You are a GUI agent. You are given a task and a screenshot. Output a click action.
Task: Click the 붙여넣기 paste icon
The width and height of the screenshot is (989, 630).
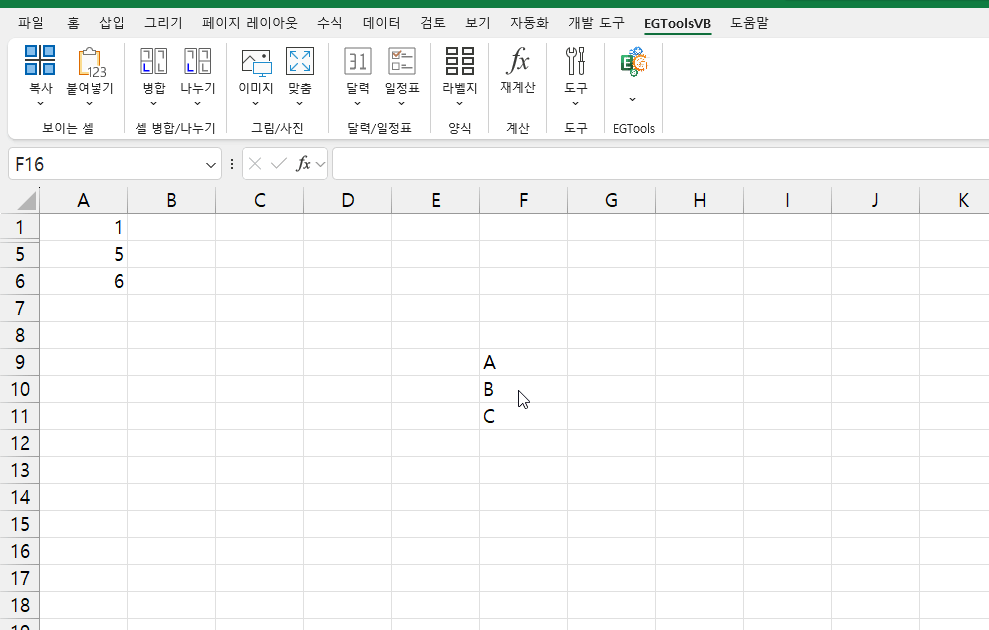click(90, 62)
